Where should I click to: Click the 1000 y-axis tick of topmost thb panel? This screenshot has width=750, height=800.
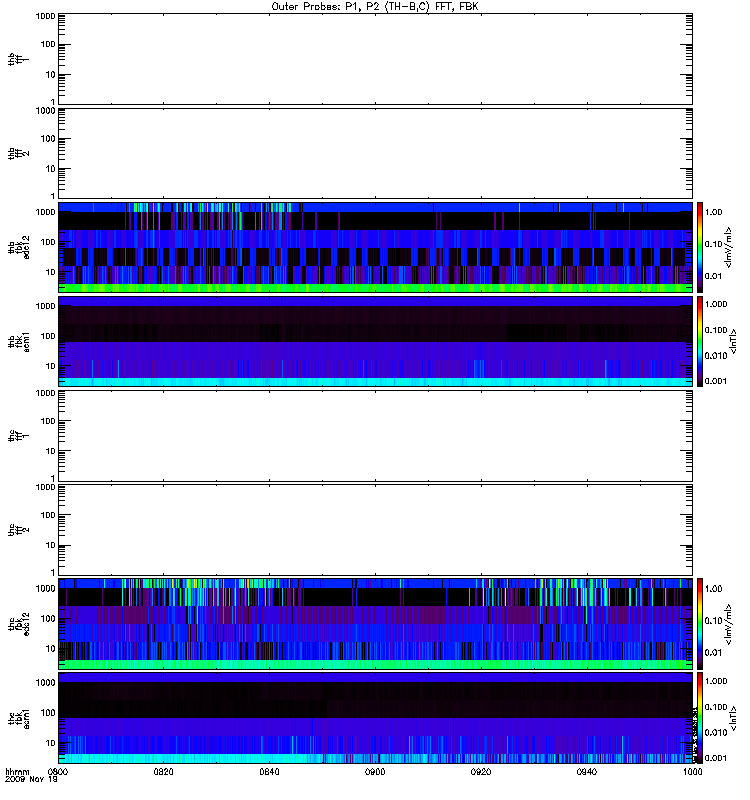[45, 16]
